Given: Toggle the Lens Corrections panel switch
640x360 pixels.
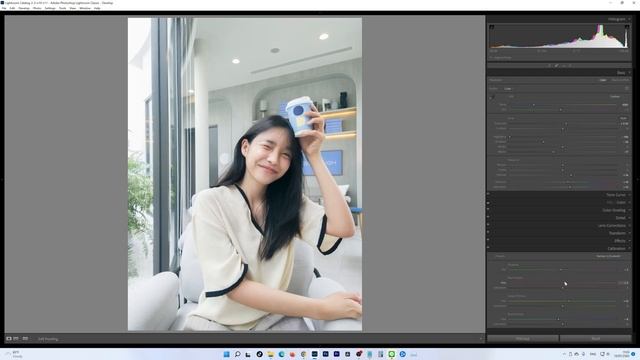Looking at the screenshot, I should tap(488, 225).
